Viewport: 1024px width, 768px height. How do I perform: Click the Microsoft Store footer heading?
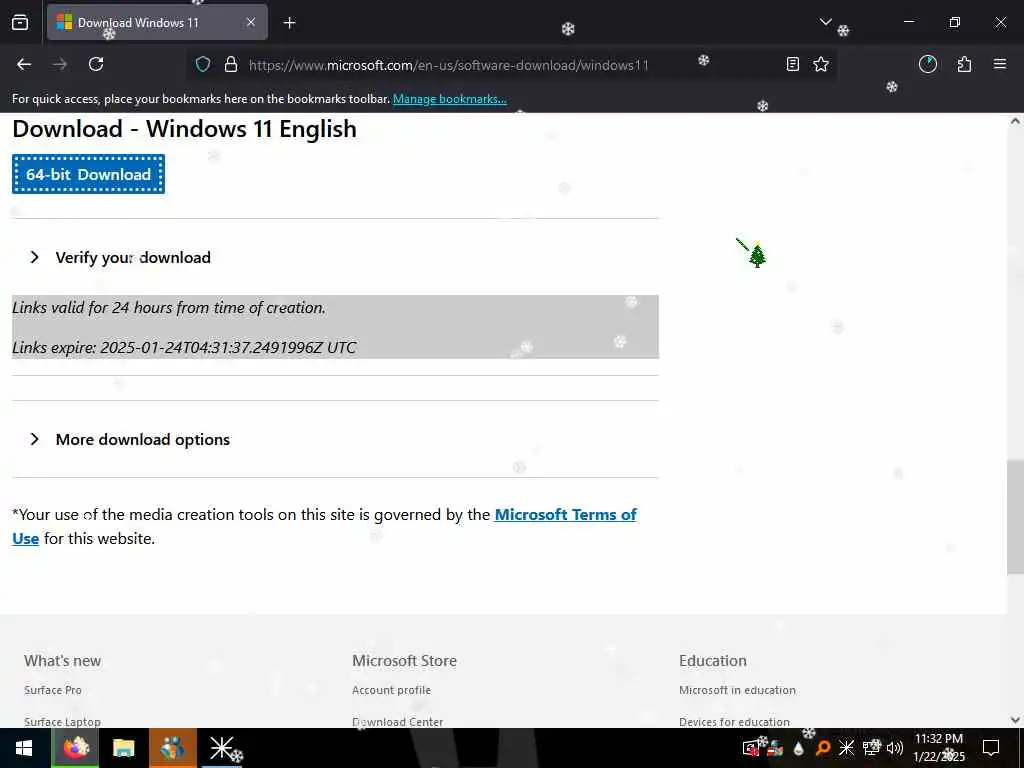pos(404,661)
